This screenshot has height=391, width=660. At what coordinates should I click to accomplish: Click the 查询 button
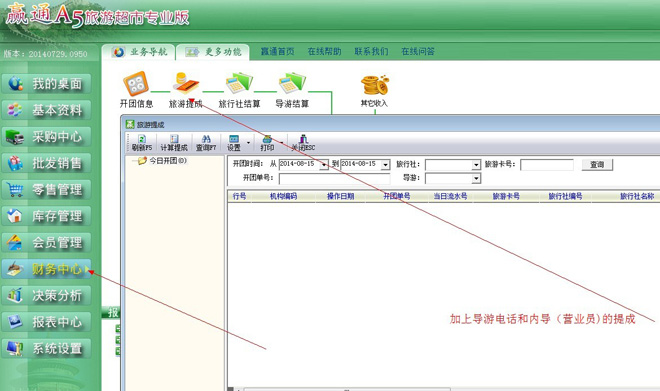[x=597, y=165]
